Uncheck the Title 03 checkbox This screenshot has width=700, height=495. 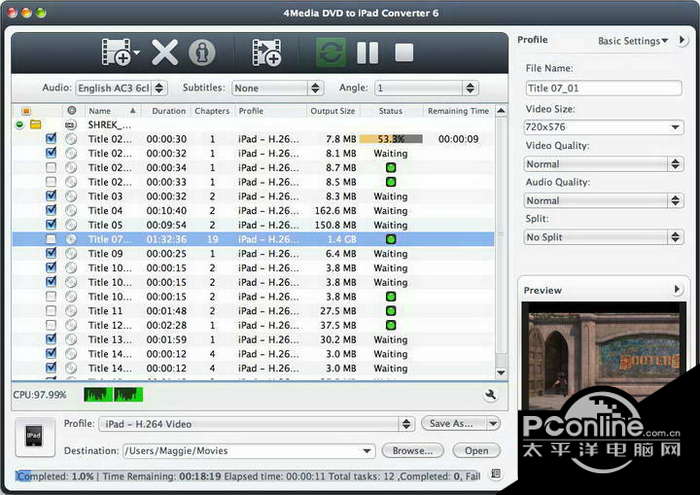51,196
